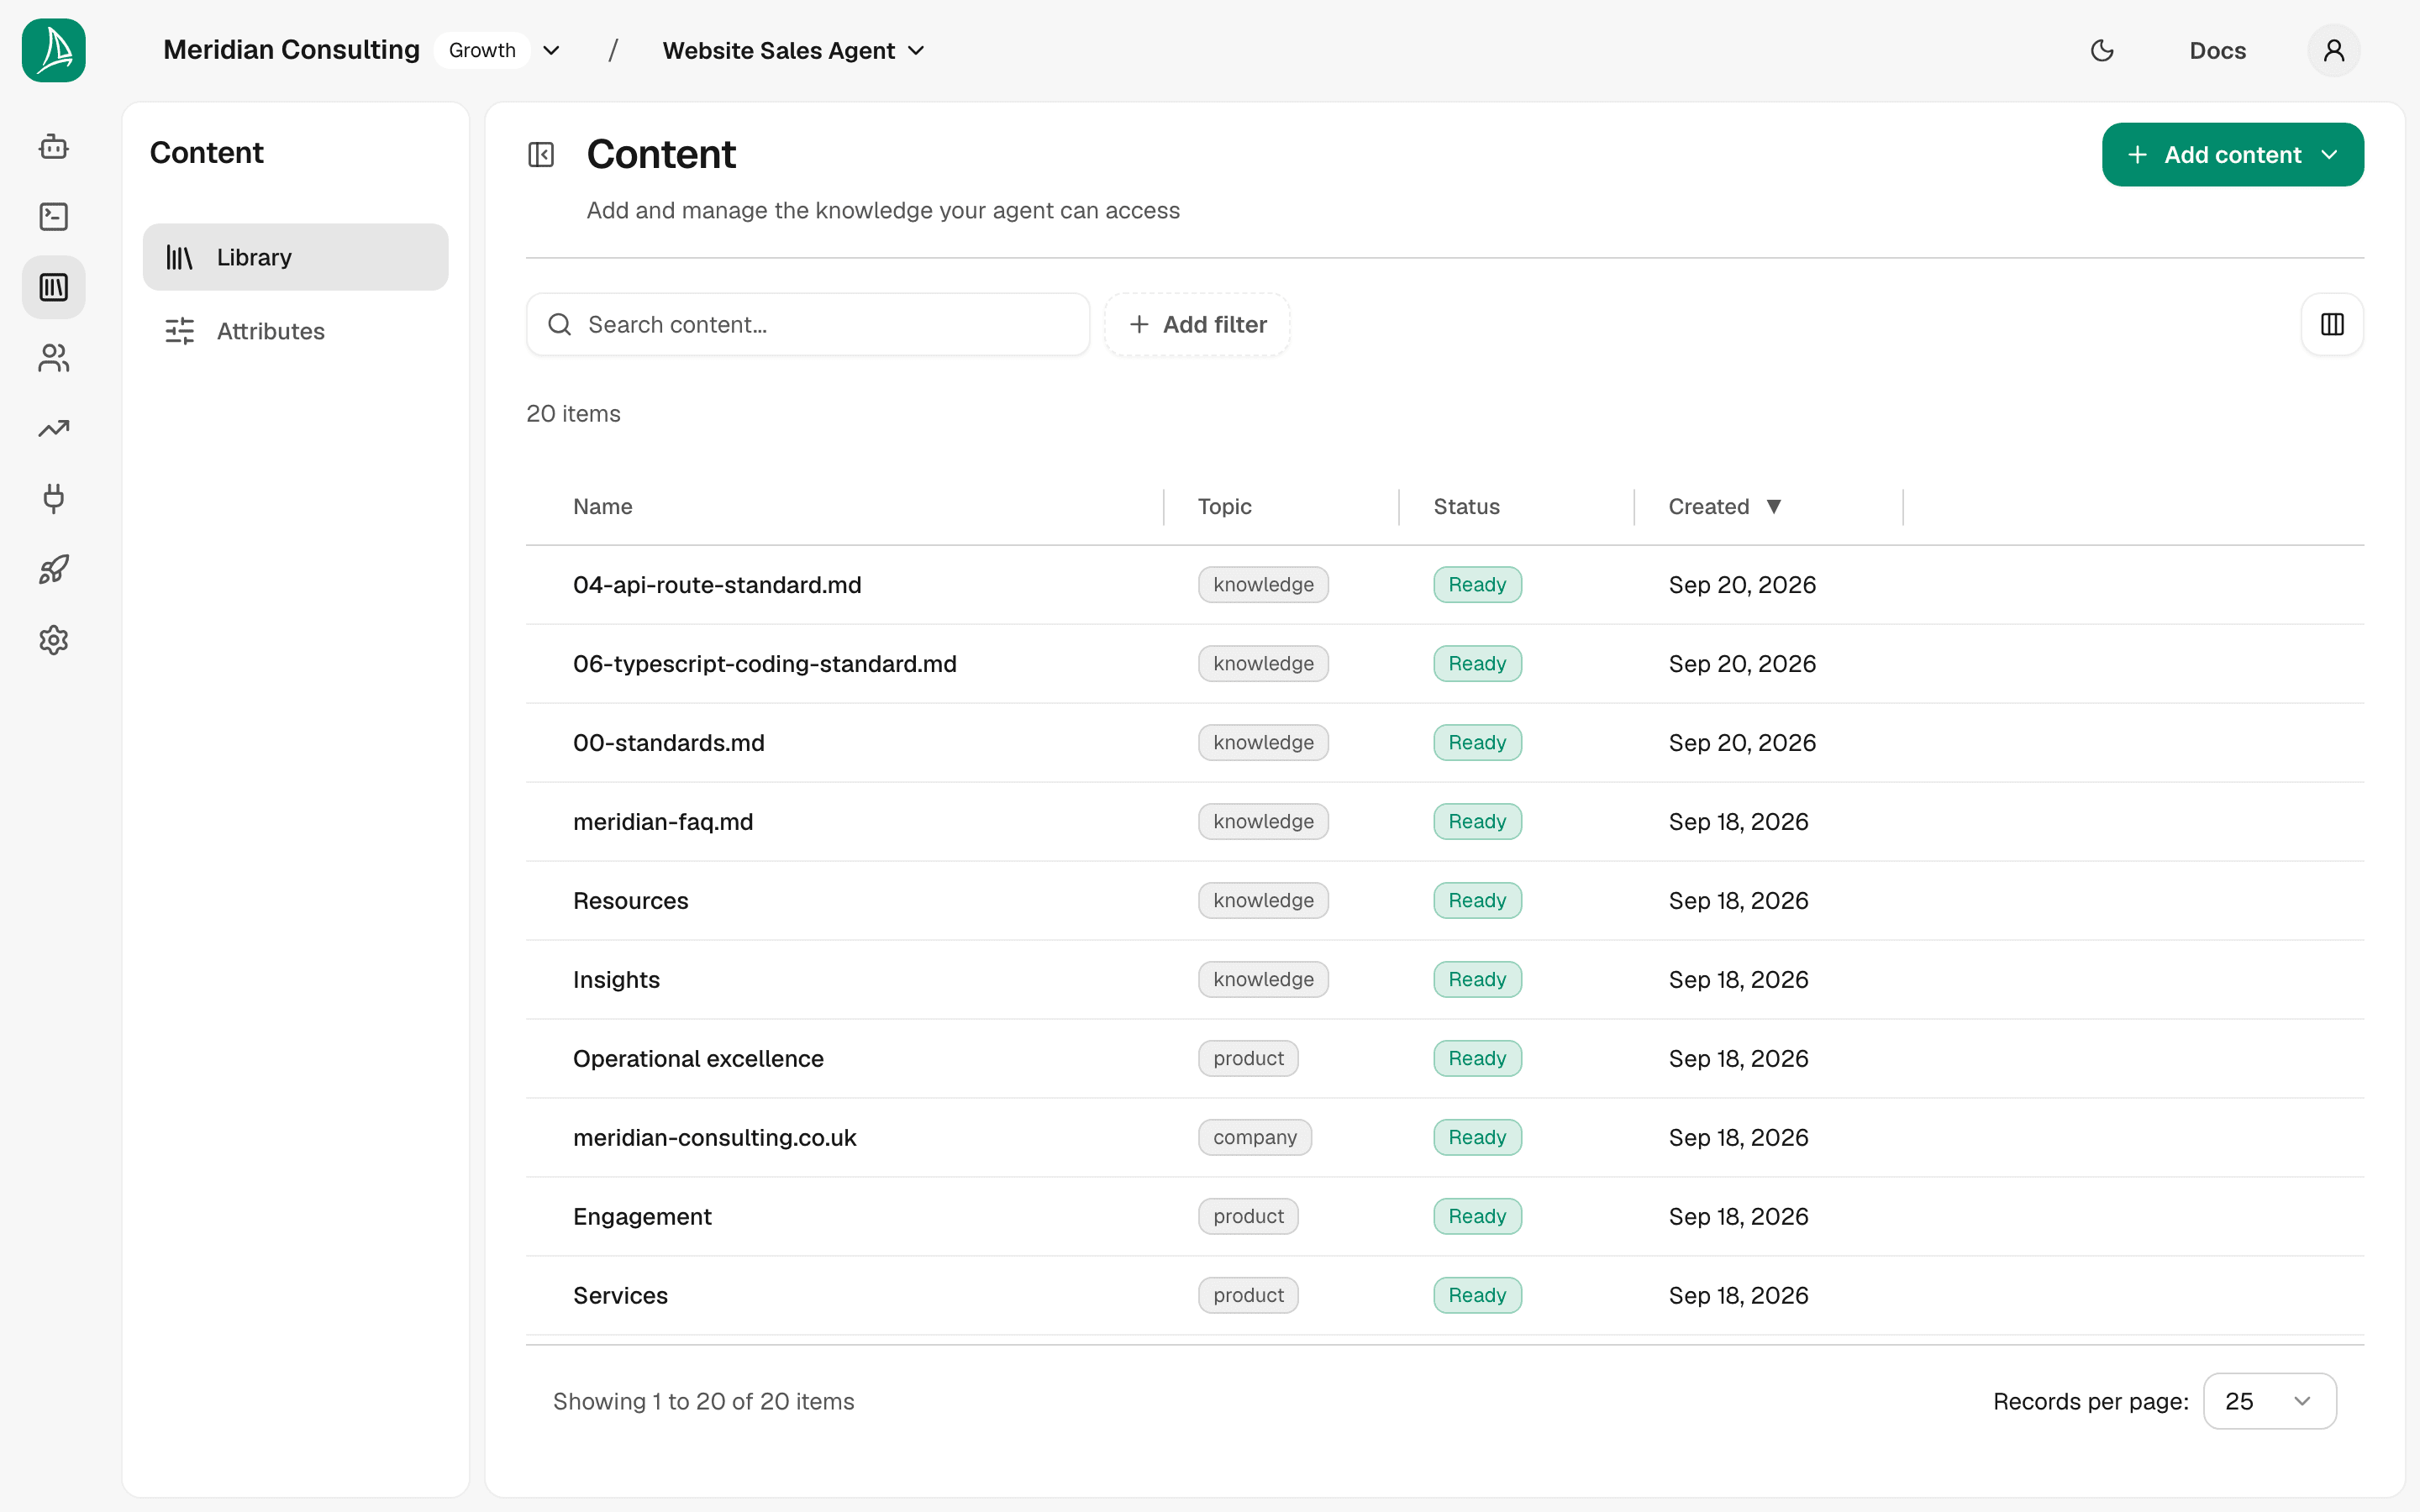Open the terminal console sidebar icon

(54, 217)
